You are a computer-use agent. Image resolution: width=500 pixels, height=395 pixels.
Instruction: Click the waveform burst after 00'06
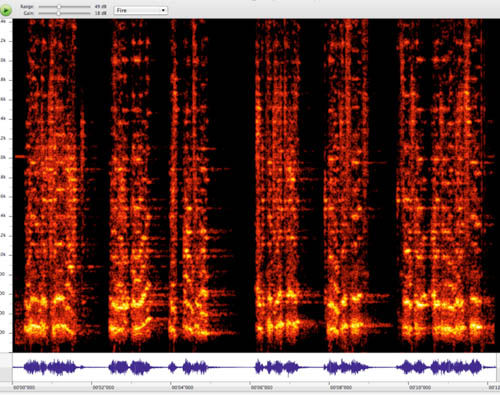click(277, 368)
